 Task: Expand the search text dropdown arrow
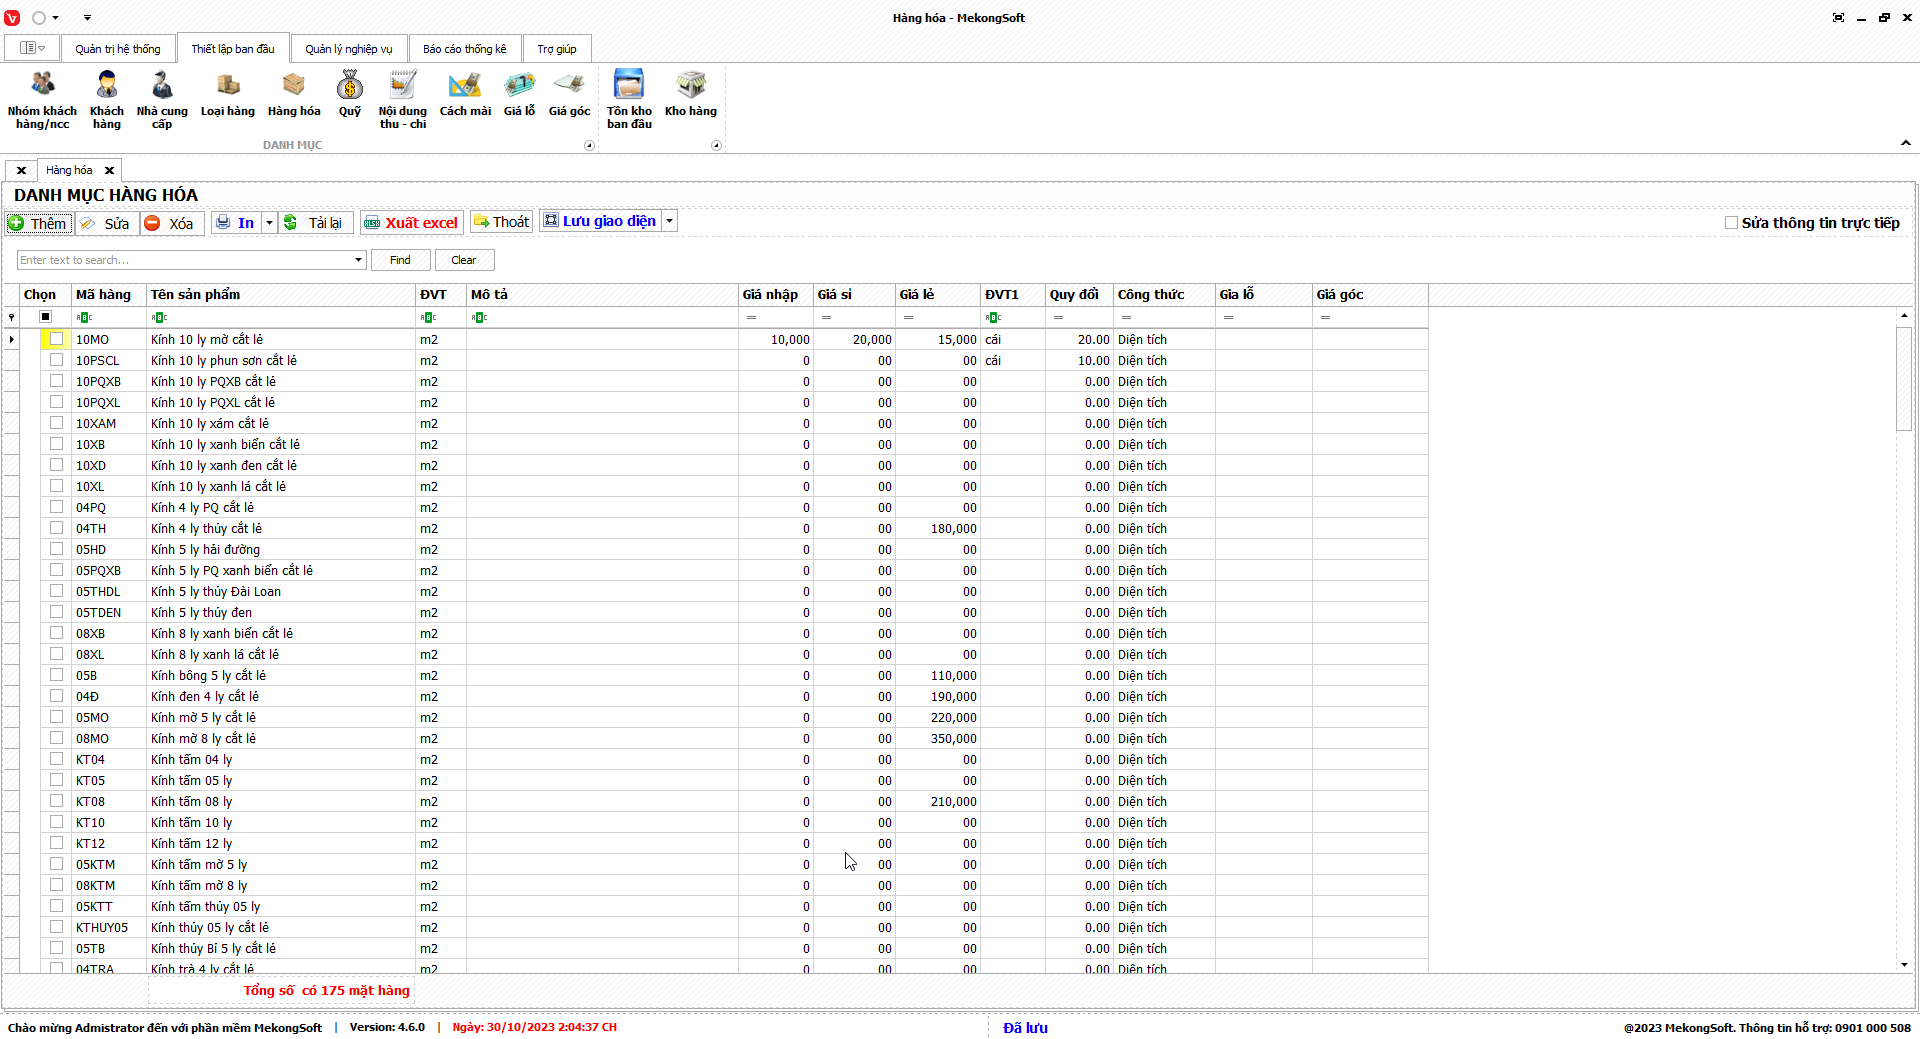coord(358,260)
